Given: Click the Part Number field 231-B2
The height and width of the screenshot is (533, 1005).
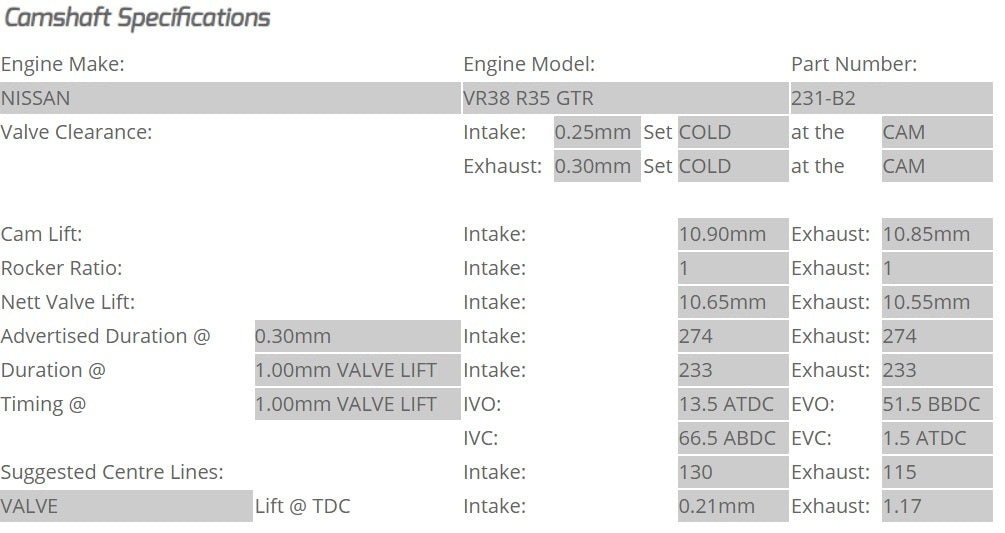Looking at the screenshot, I should (891, 99).
